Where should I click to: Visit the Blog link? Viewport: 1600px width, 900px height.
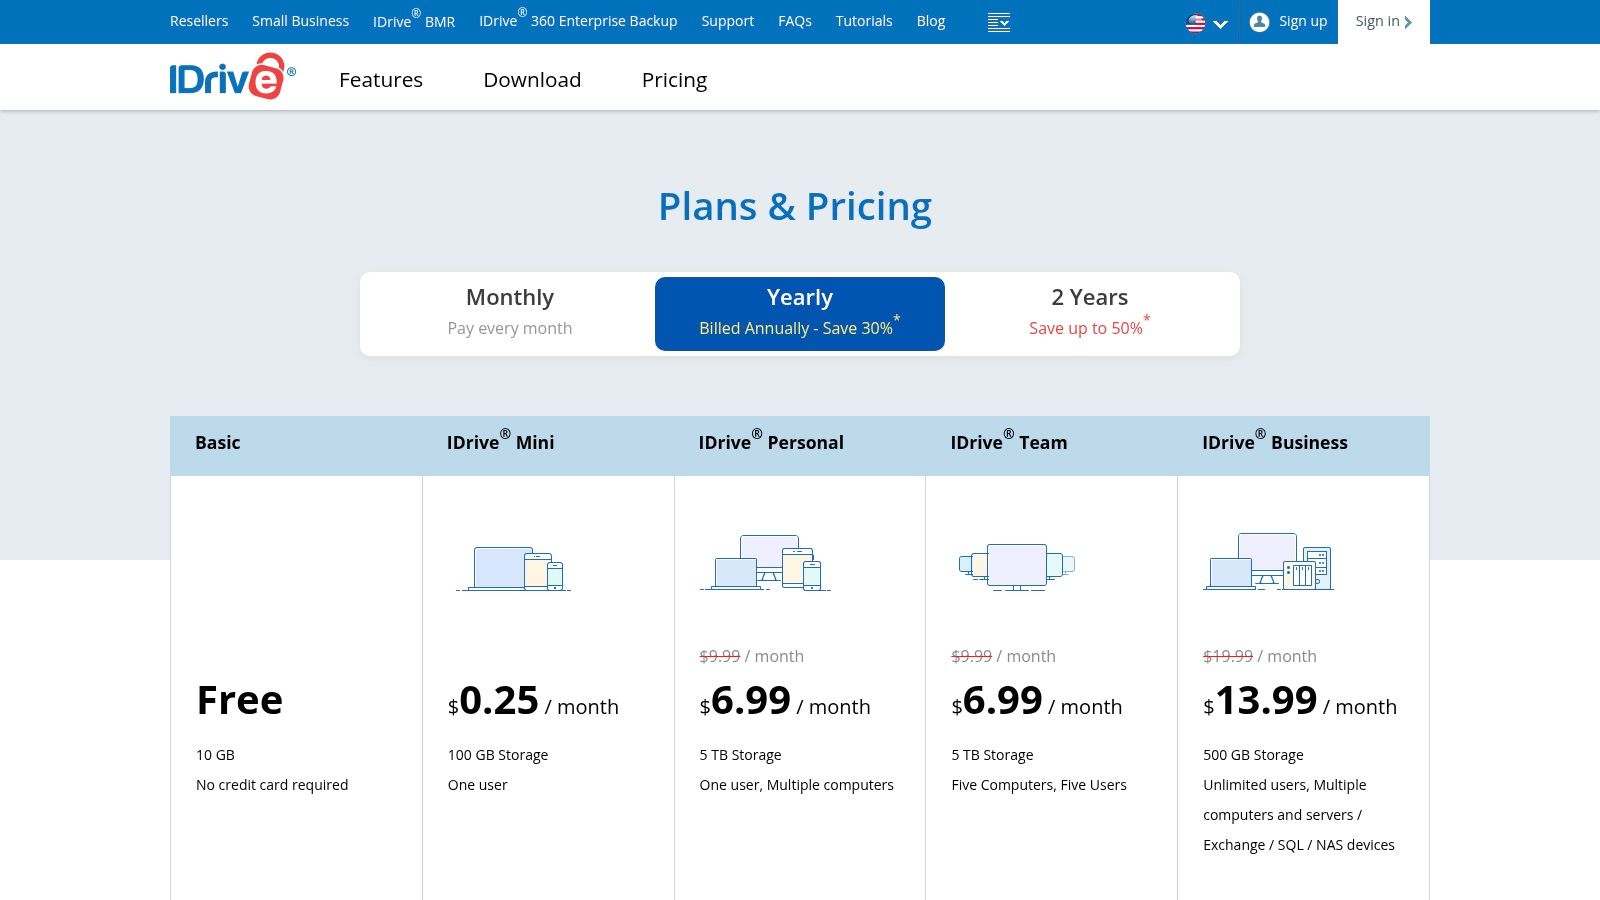click(x=931, y=21)
